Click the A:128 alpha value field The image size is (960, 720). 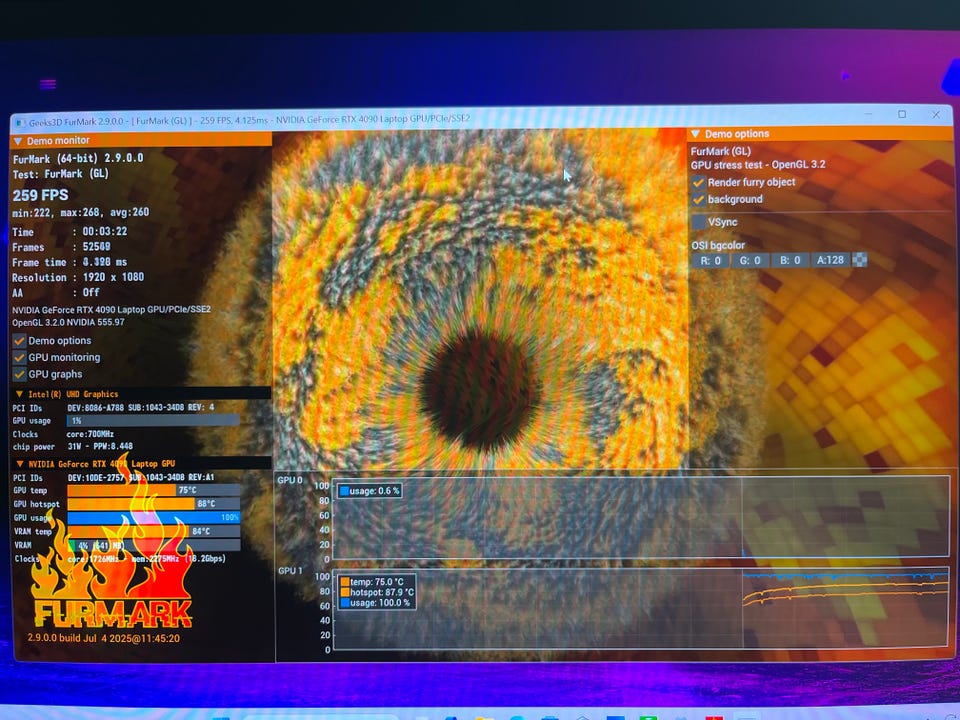829,260
